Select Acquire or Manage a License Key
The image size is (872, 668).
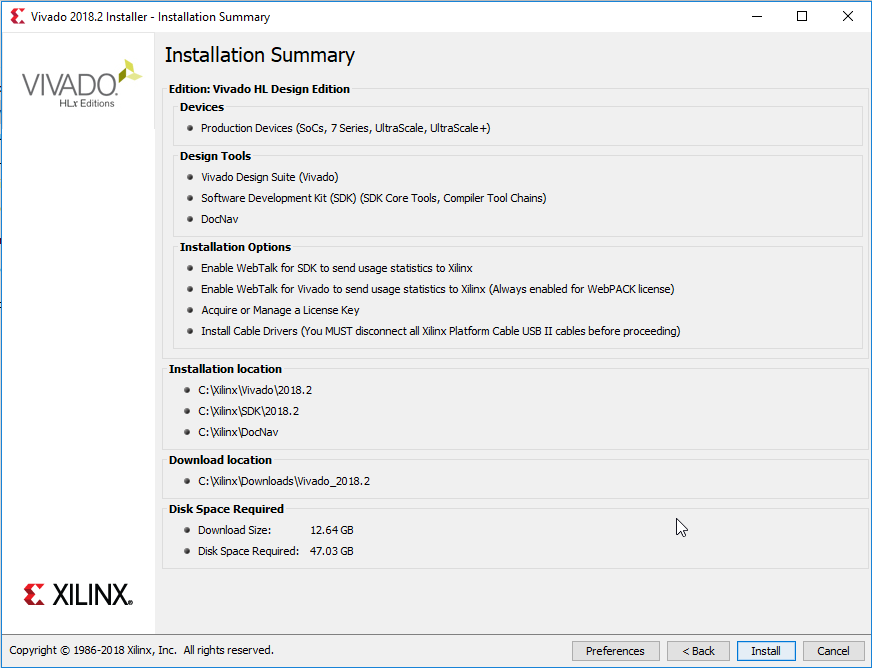coord(280,310)
